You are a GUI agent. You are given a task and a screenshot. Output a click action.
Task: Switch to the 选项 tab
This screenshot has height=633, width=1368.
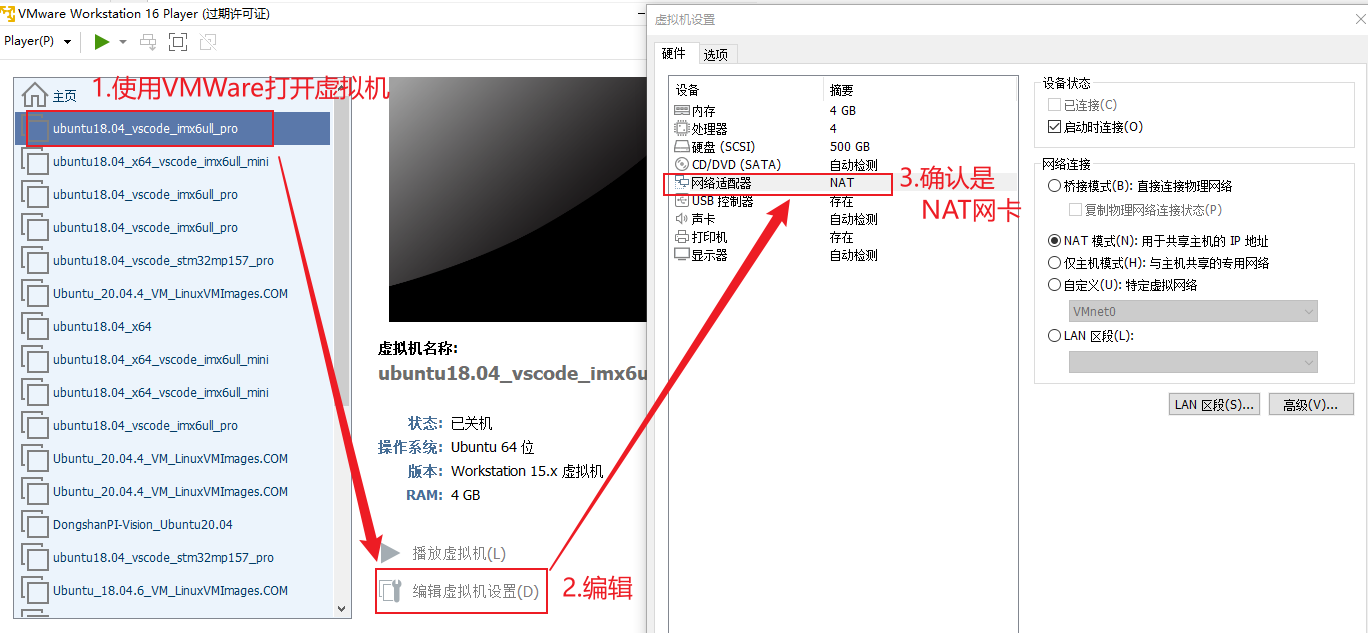click(x=716, y=55)
